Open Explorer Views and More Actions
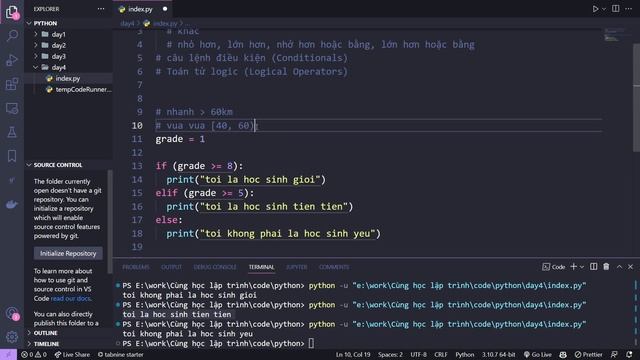The image size is (640, 360). point(101,9)
